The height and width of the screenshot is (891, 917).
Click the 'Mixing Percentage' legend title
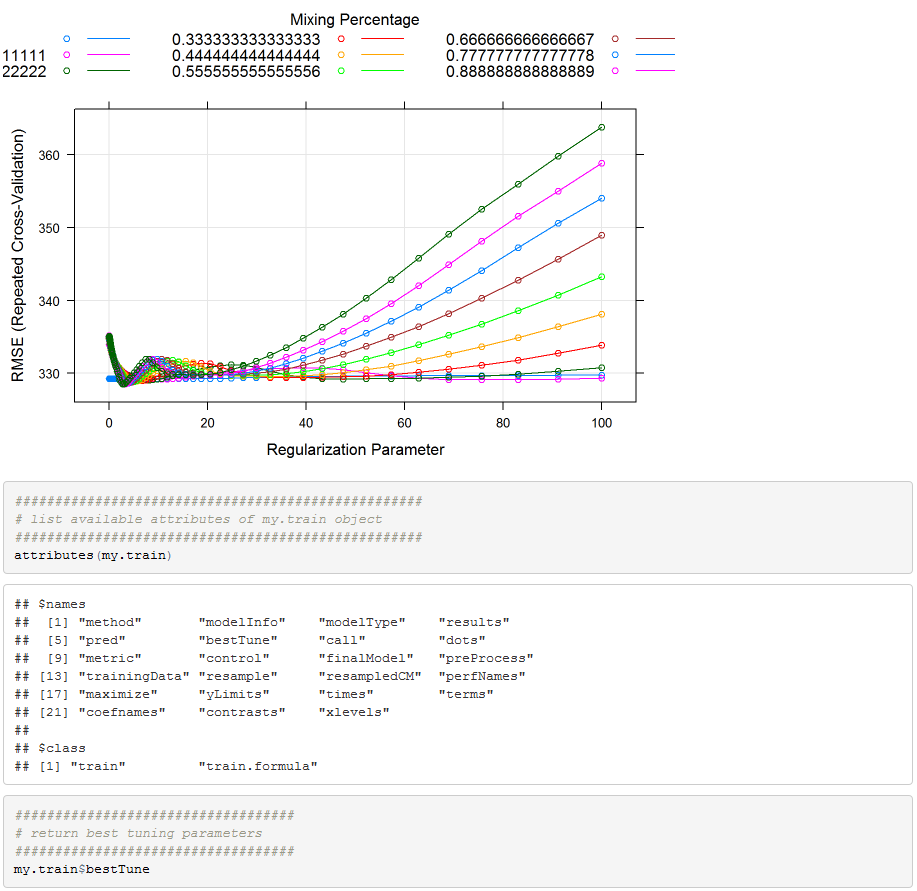pyautogui.click(x=354, y=19)
